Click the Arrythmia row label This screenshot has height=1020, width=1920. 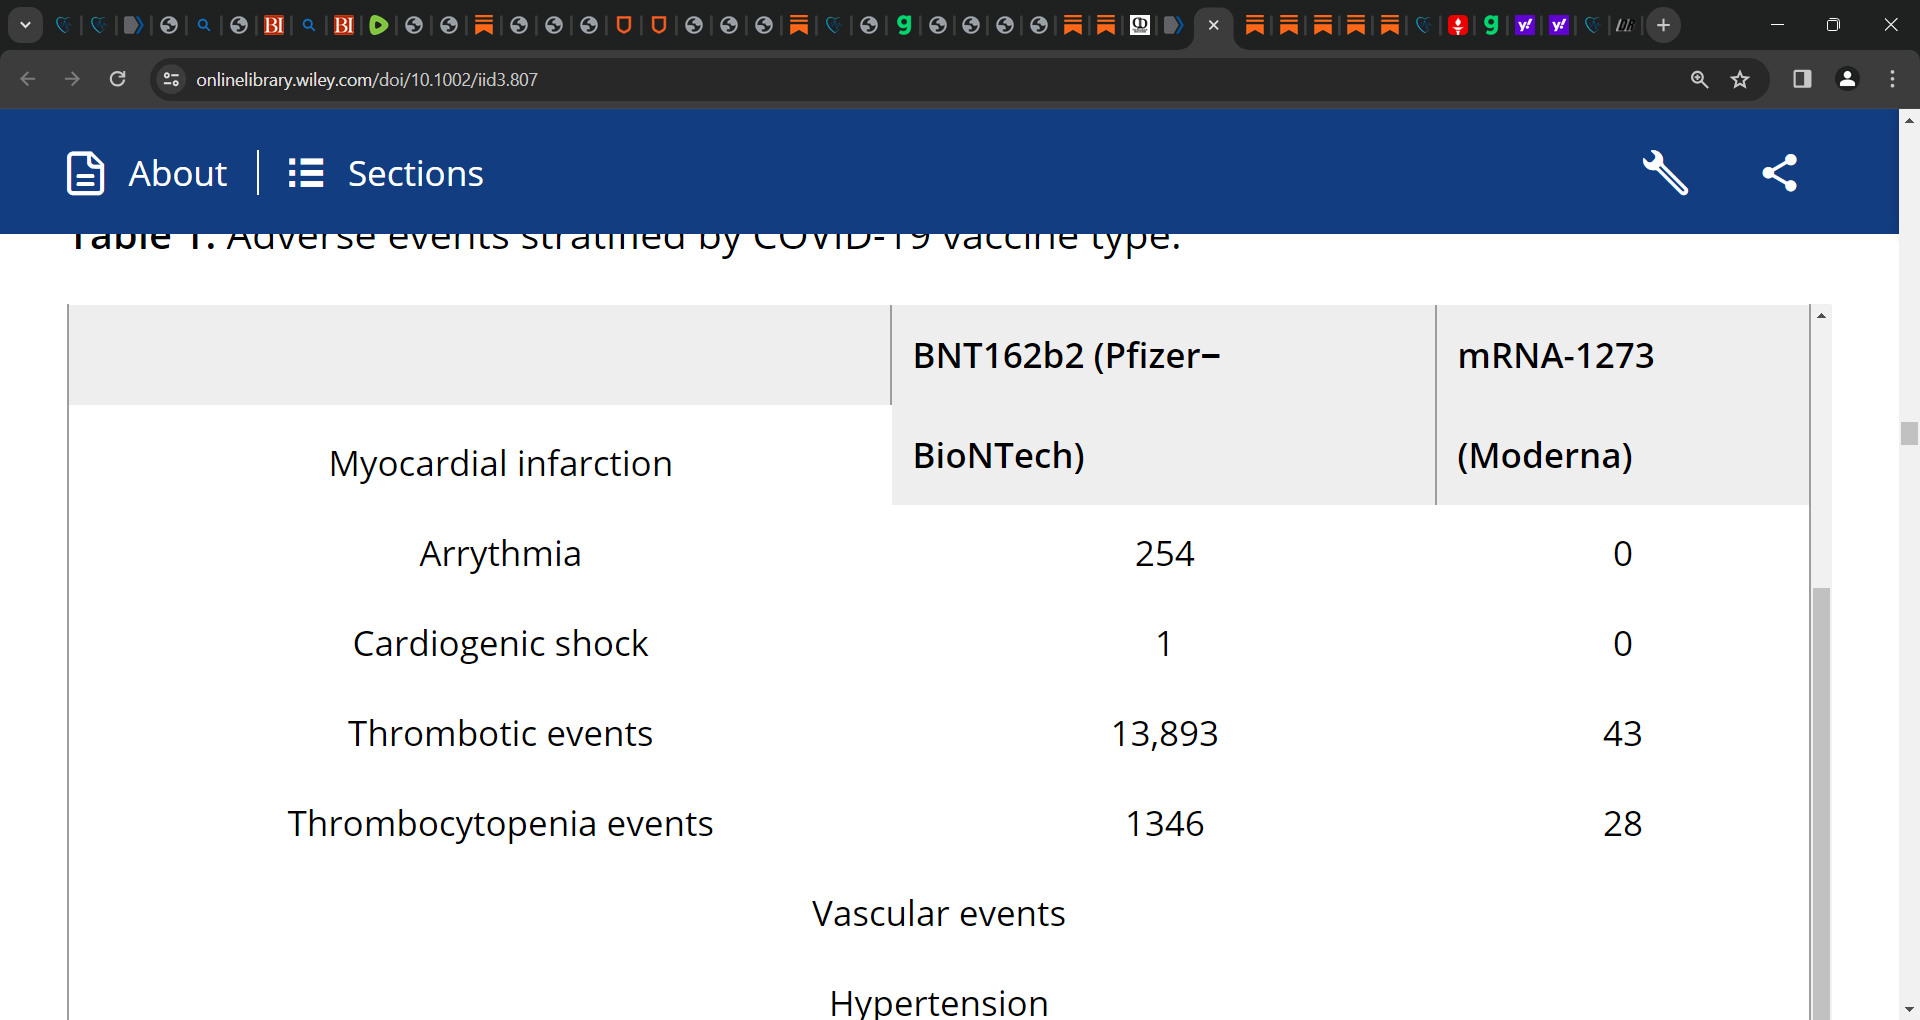pos(500,554)
